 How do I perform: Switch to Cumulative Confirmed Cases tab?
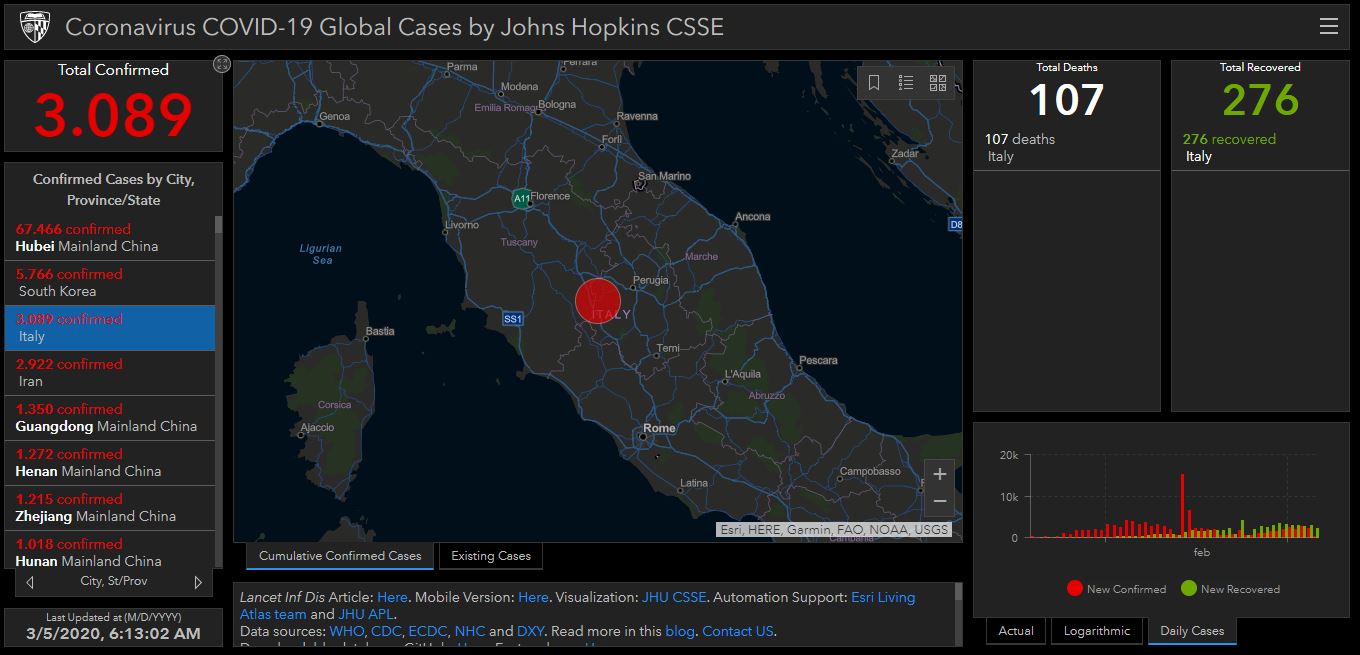tap(340, 556)
